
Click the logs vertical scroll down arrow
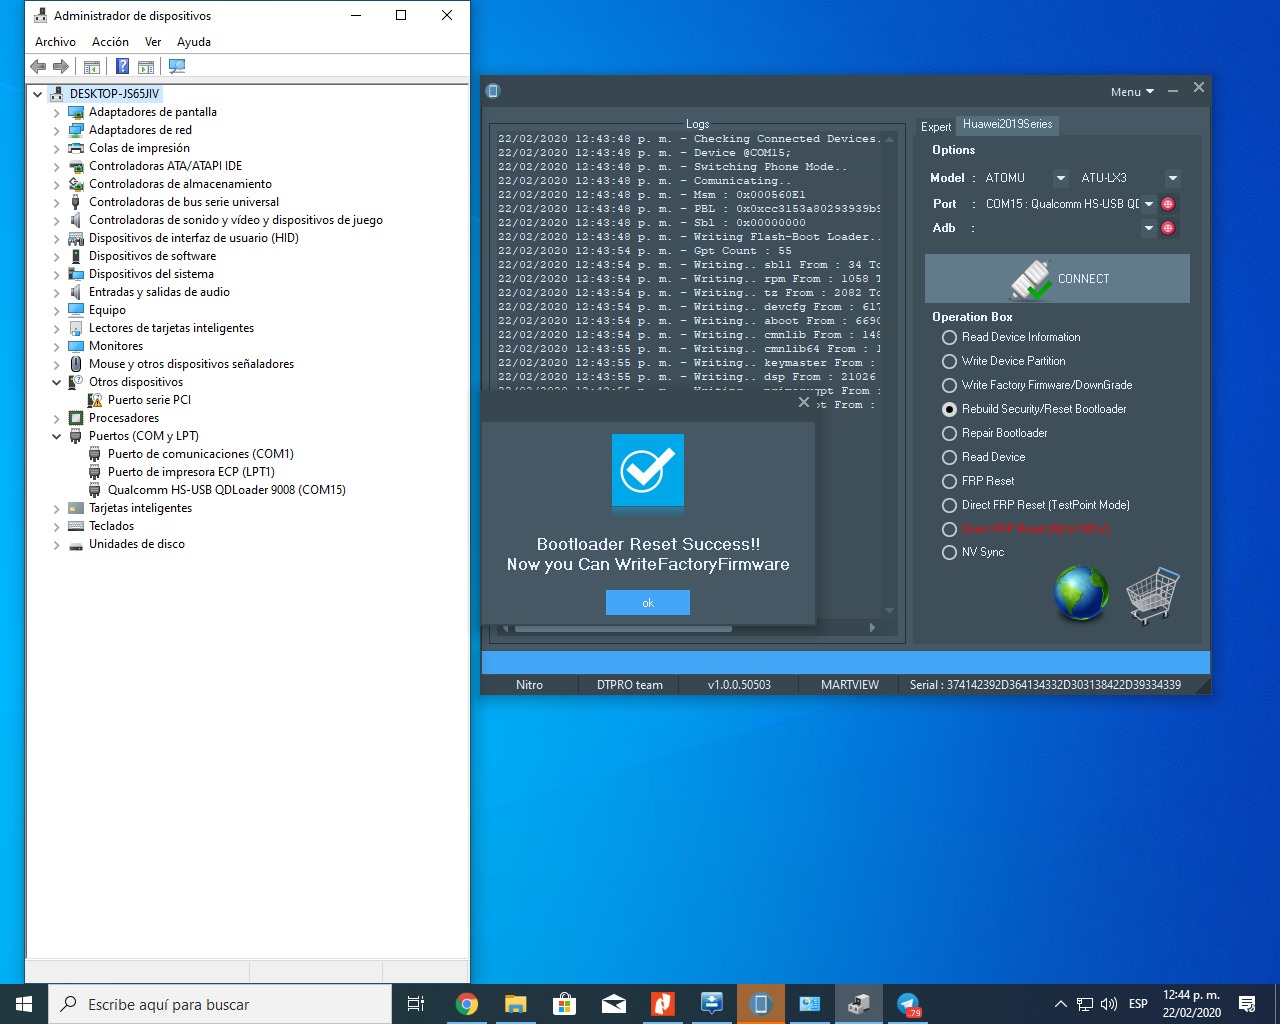click(x=889, y=611)
